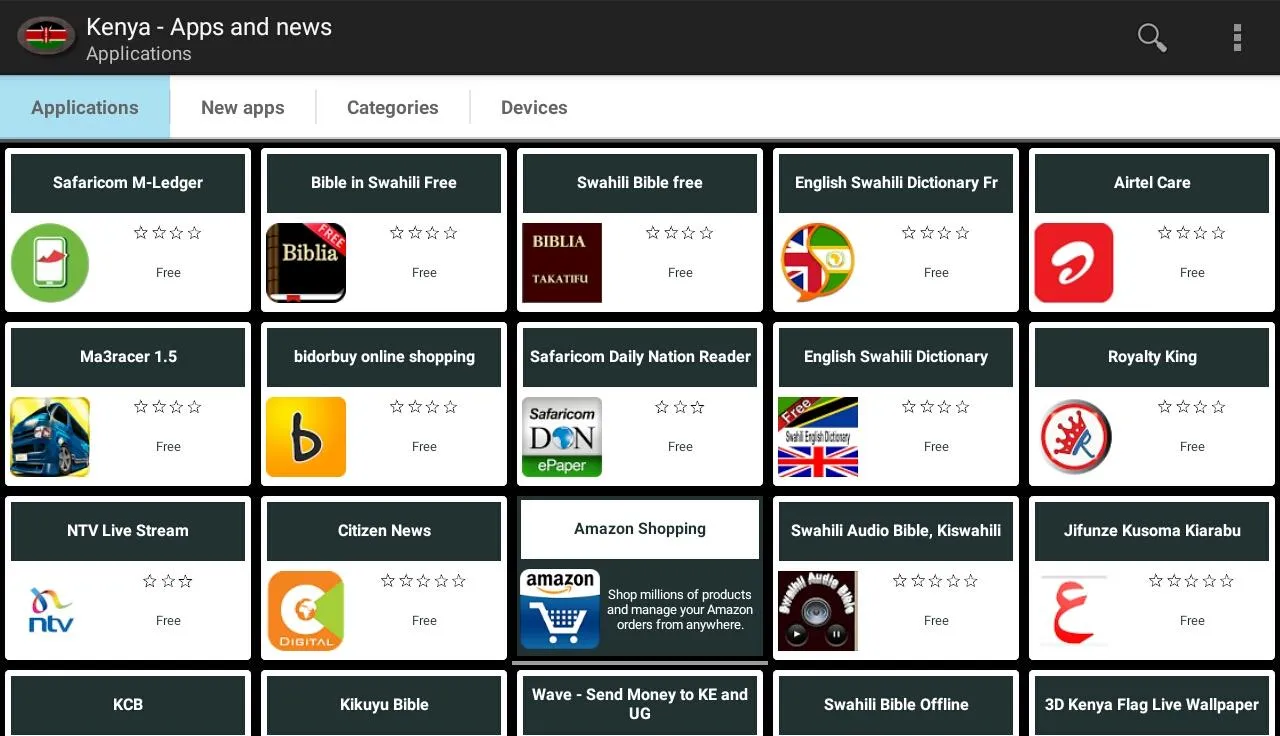Click the Amazon ad description text
The width and height of the screenshot is (1280, 736).
coord(680,609)
